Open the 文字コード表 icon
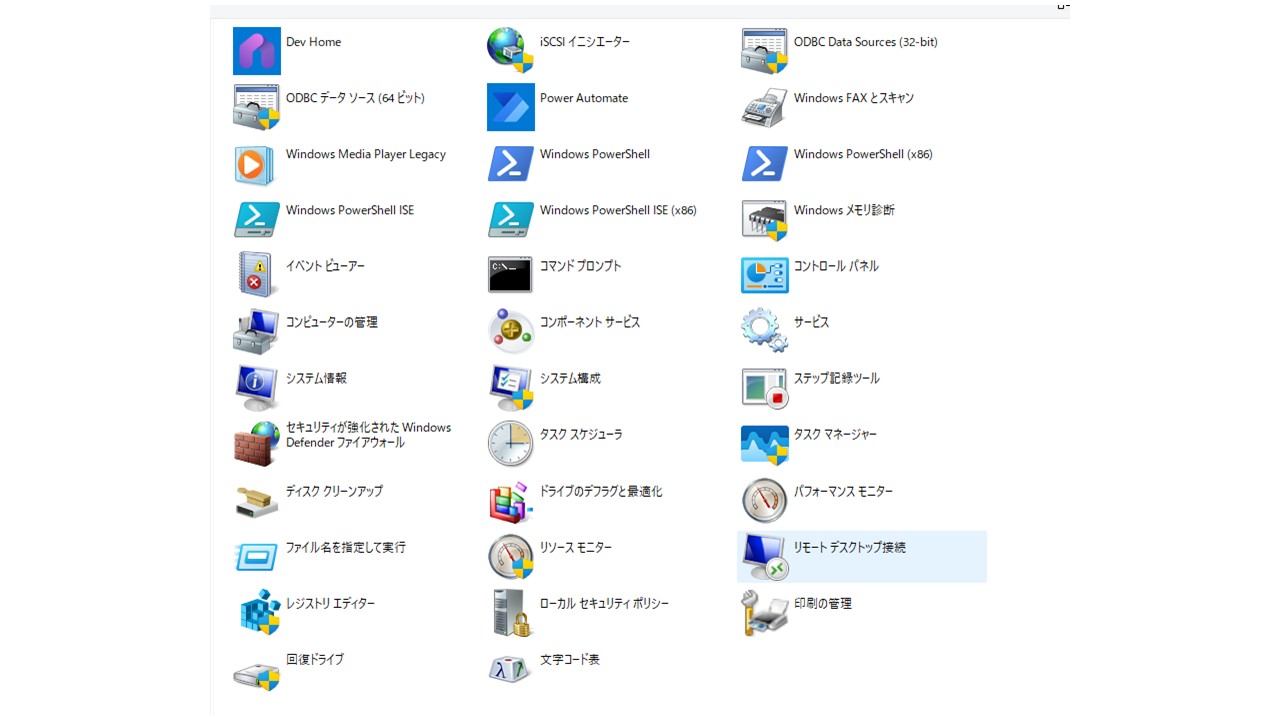This screenshot has height=720, width=1280. tap(511, 668)
